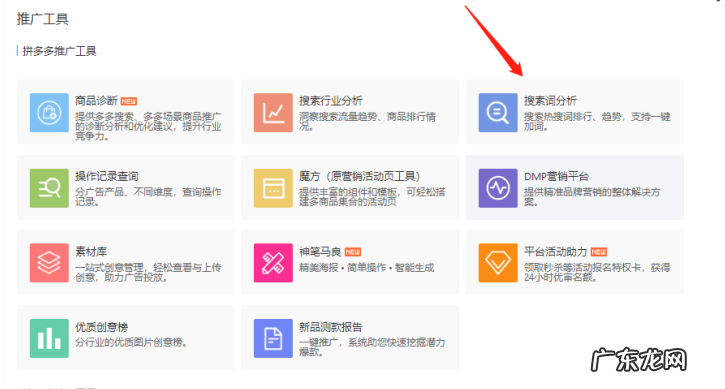
Task: Click description 精美海报·简单操作·智能生成
Action: click(367, 267)
